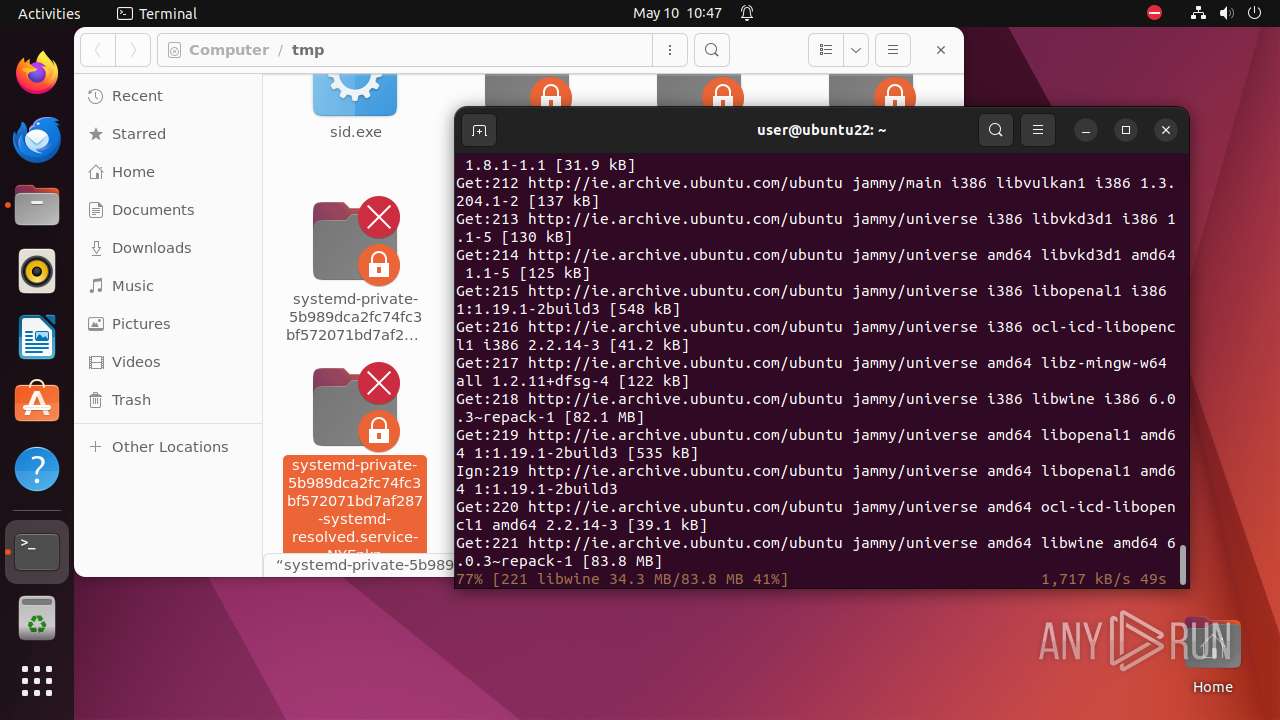Open the Terminal hamburger menu
1280x720 pixels.
[x=1038, y=130]
